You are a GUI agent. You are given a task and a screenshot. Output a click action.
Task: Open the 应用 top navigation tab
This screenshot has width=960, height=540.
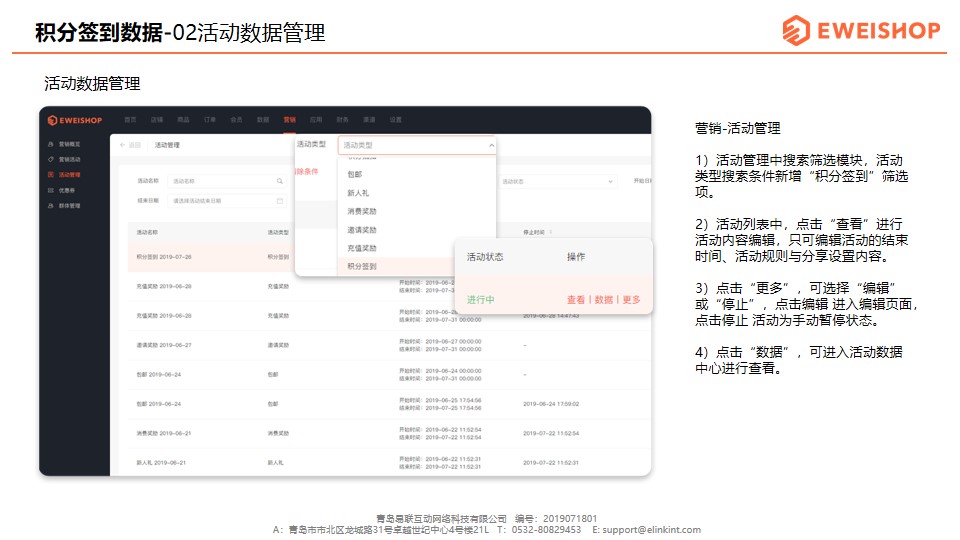tap(316, 120)
